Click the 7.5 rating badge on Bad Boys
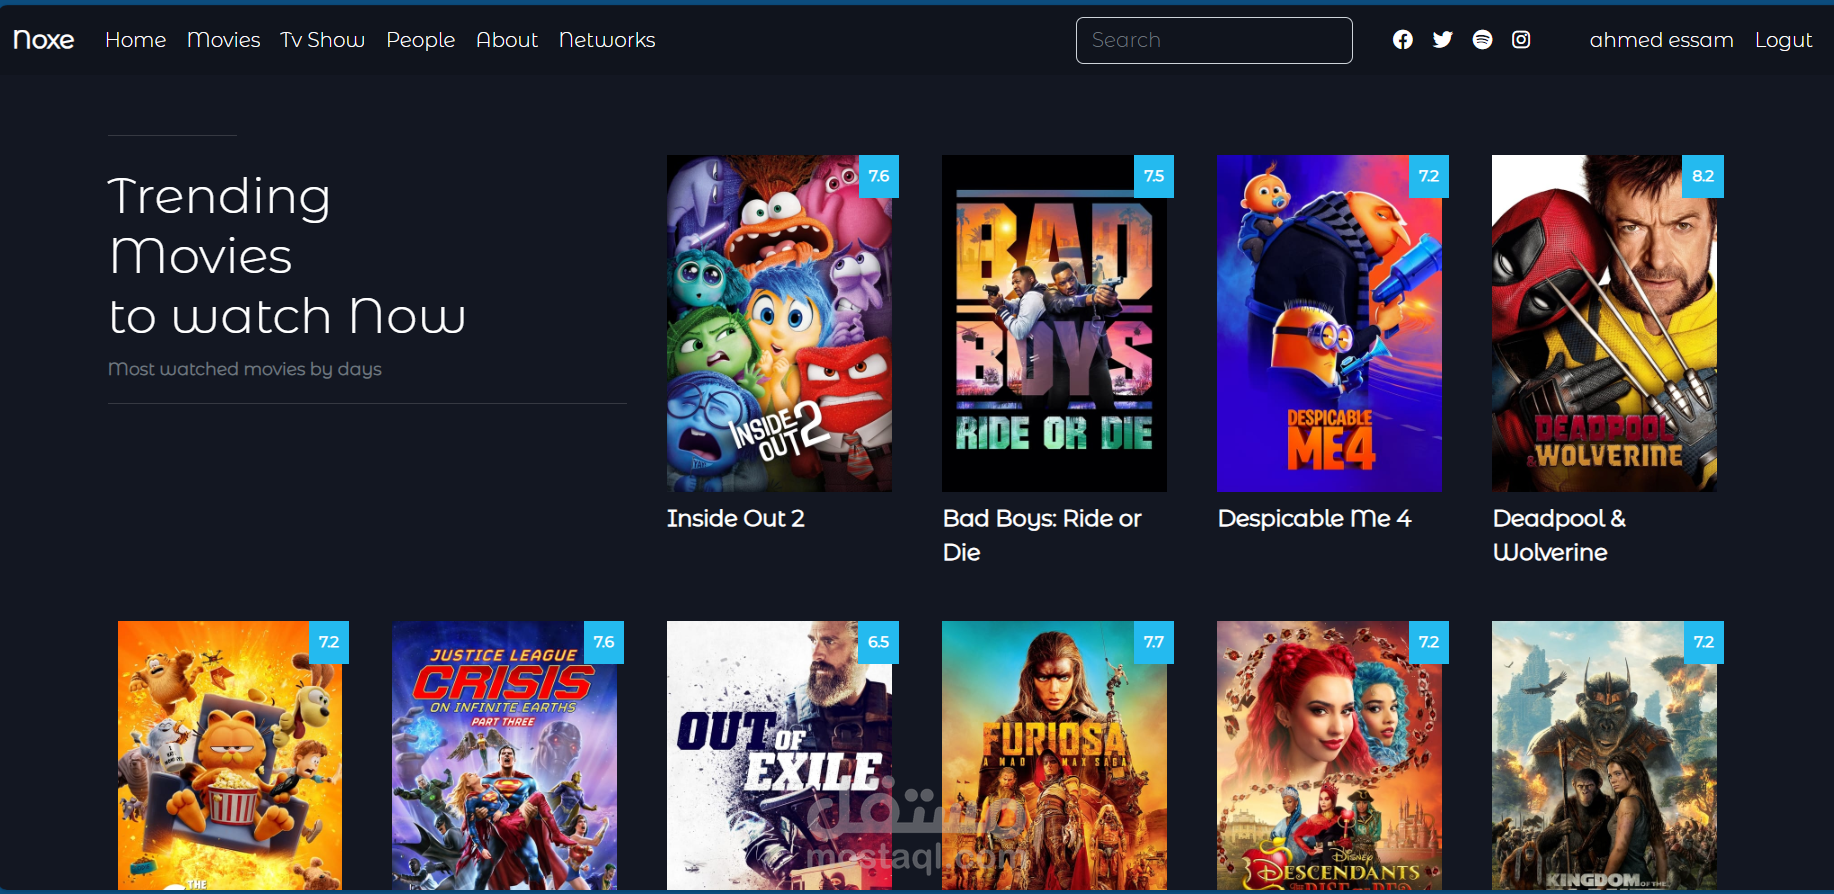The image size is (1834, 894). pyautogui.click(x=1154, y=176)
